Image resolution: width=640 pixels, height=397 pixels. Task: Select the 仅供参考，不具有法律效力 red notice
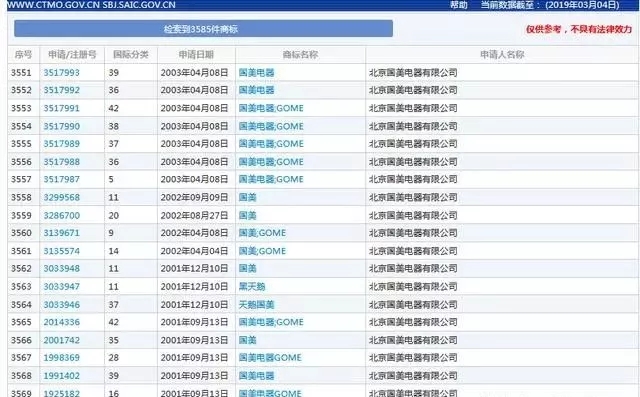point(579,29)
